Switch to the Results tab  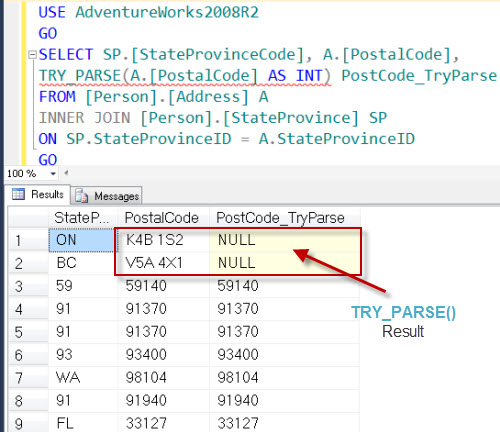38,194
